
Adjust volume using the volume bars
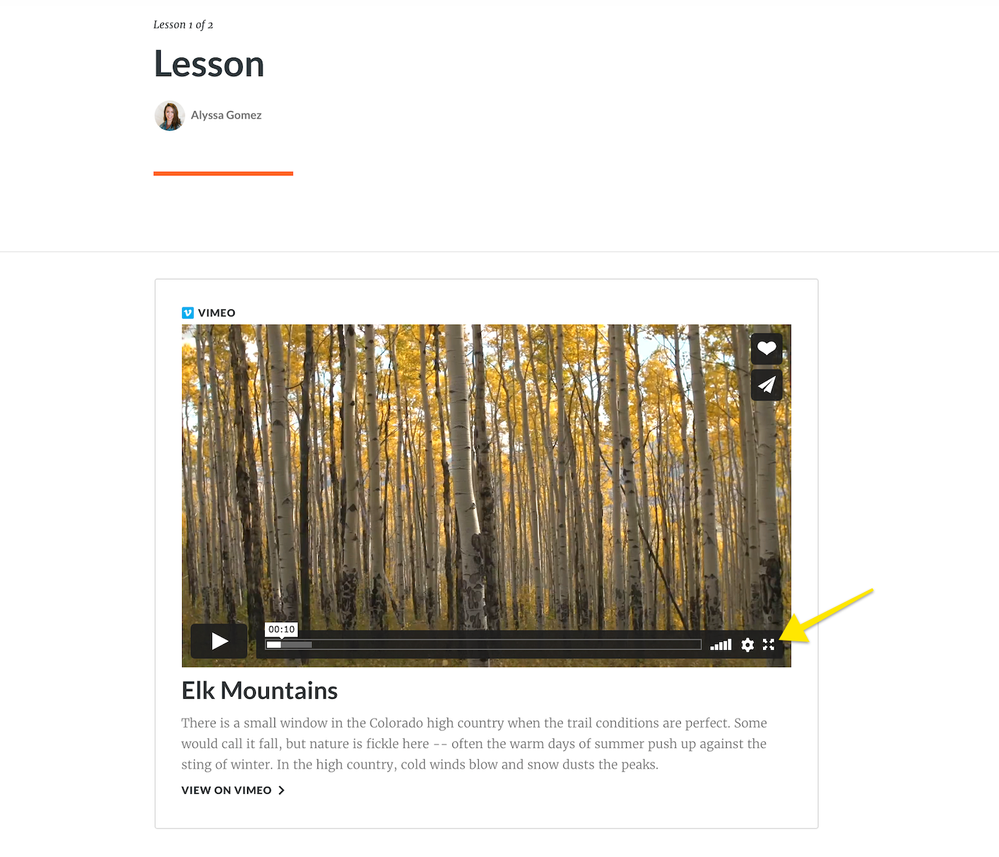[721, 645]
